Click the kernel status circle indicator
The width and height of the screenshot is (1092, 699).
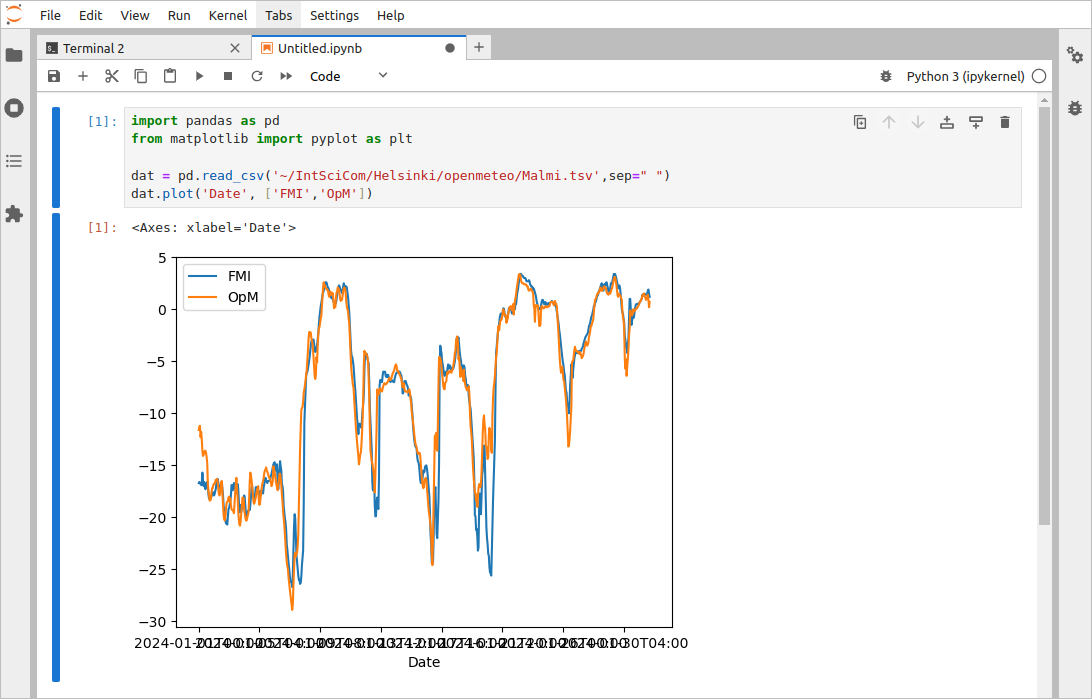pos(1039,76)
